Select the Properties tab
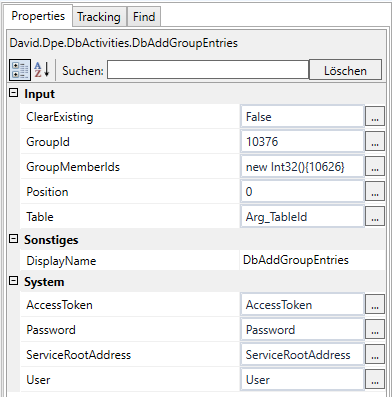The height and width of the screenshot is (397, 392). click(x=38, y=16)
